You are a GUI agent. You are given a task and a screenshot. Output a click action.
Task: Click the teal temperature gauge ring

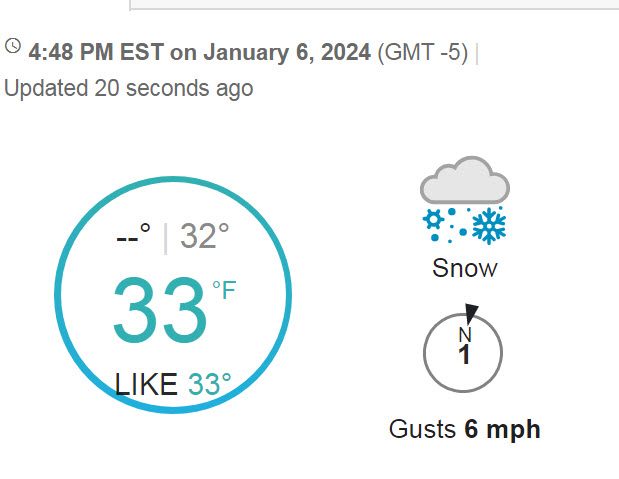pos(173,295)
